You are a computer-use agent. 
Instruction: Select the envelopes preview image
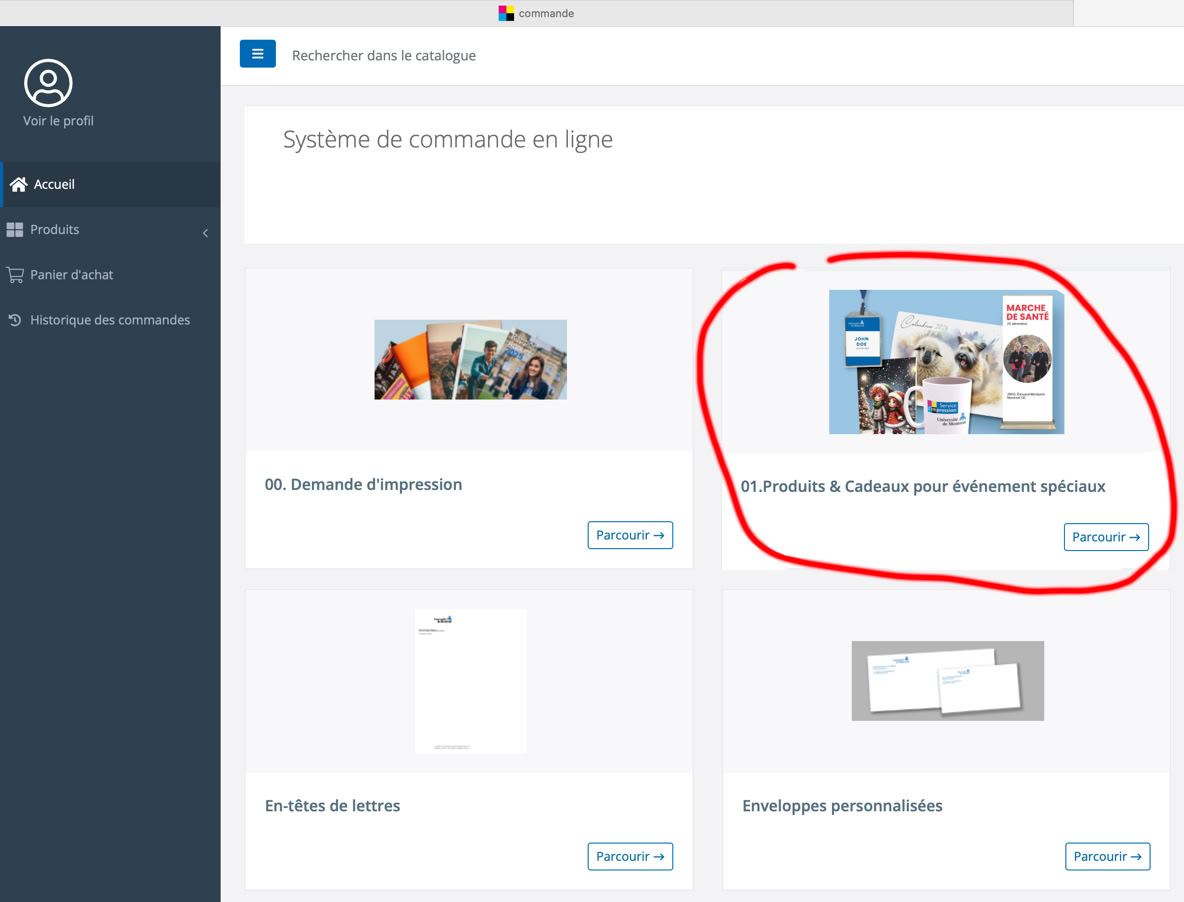pos(947,681)
